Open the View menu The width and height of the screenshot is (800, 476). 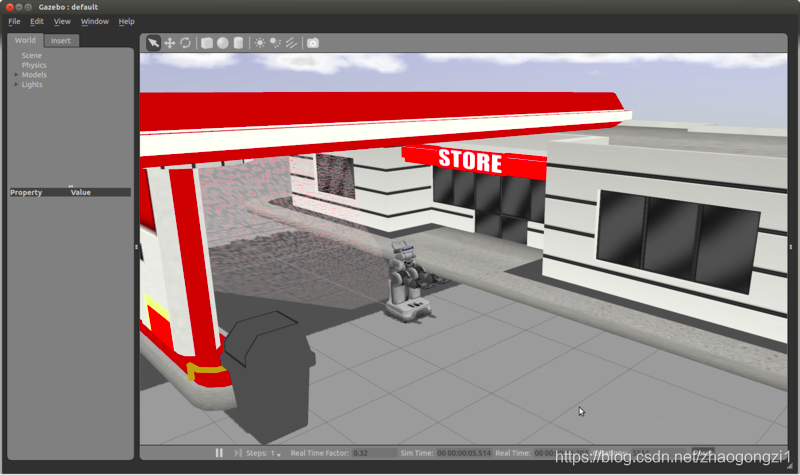(x=62, y=21)
